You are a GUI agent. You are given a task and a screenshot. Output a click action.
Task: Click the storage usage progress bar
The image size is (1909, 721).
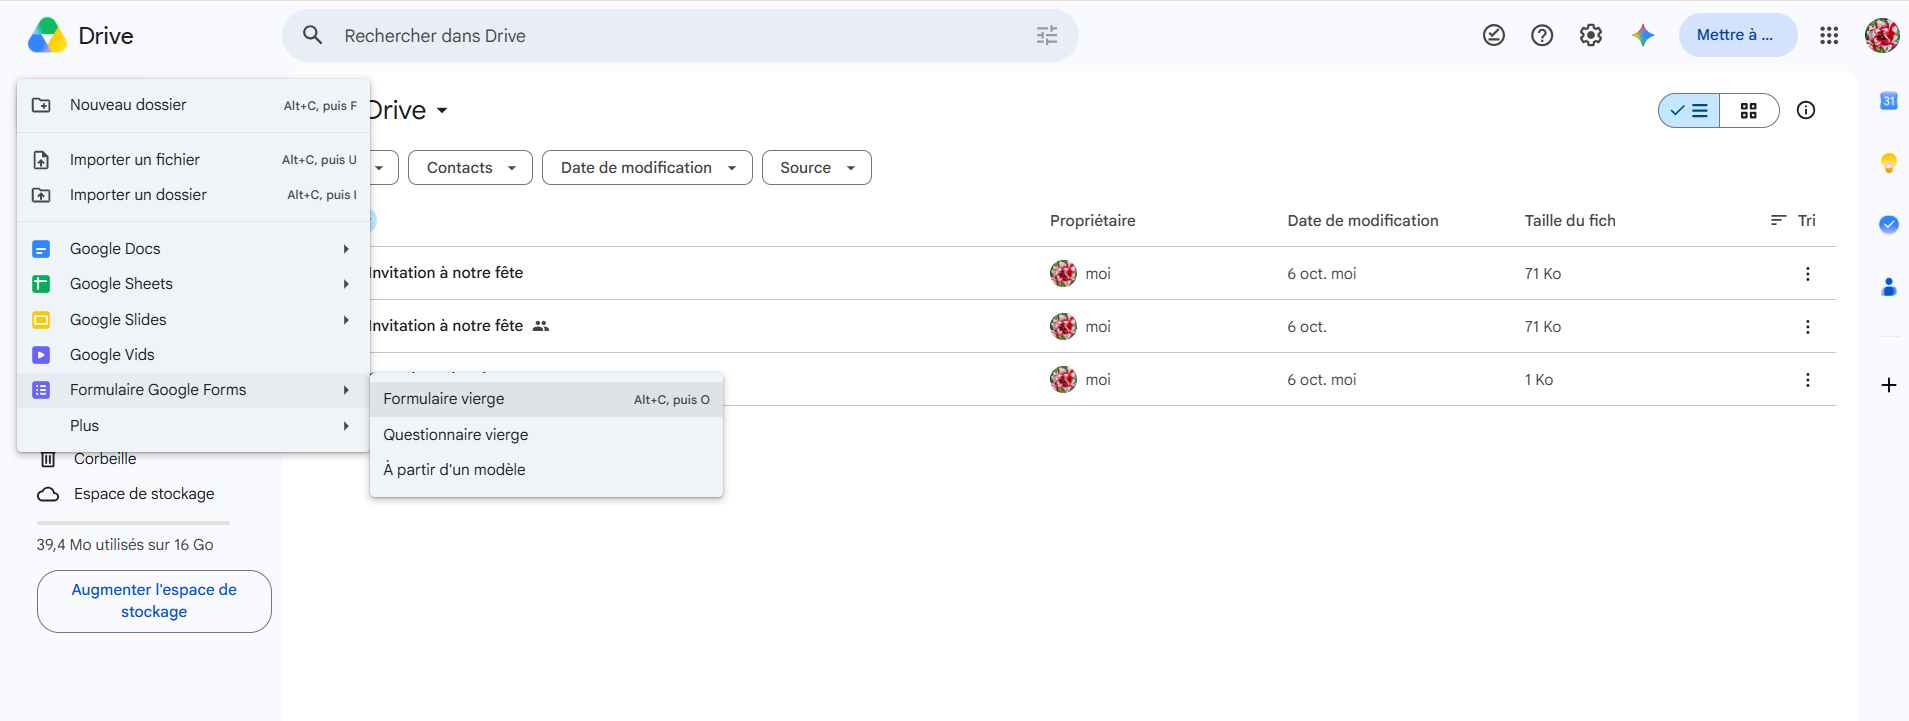point(133,523)
